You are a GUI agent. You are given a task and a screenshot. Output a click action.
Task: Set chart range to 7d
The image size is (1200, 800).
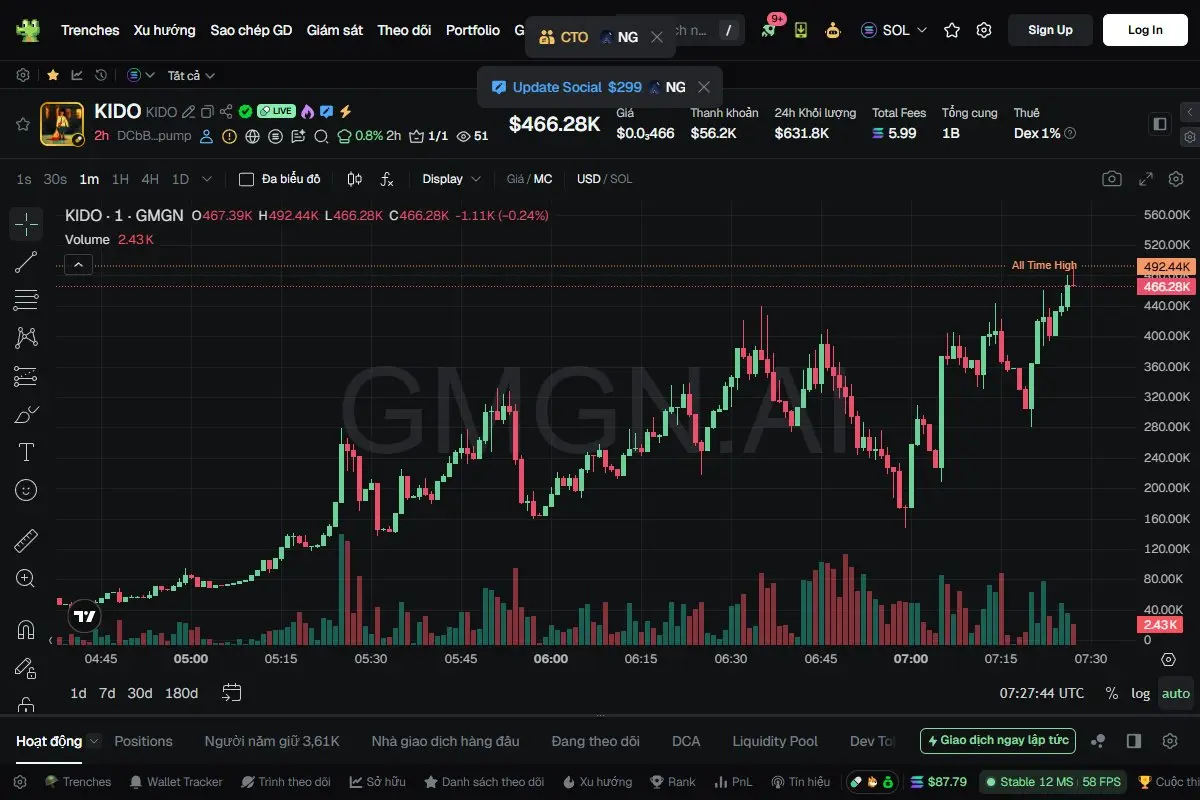[x=107, y=693]
